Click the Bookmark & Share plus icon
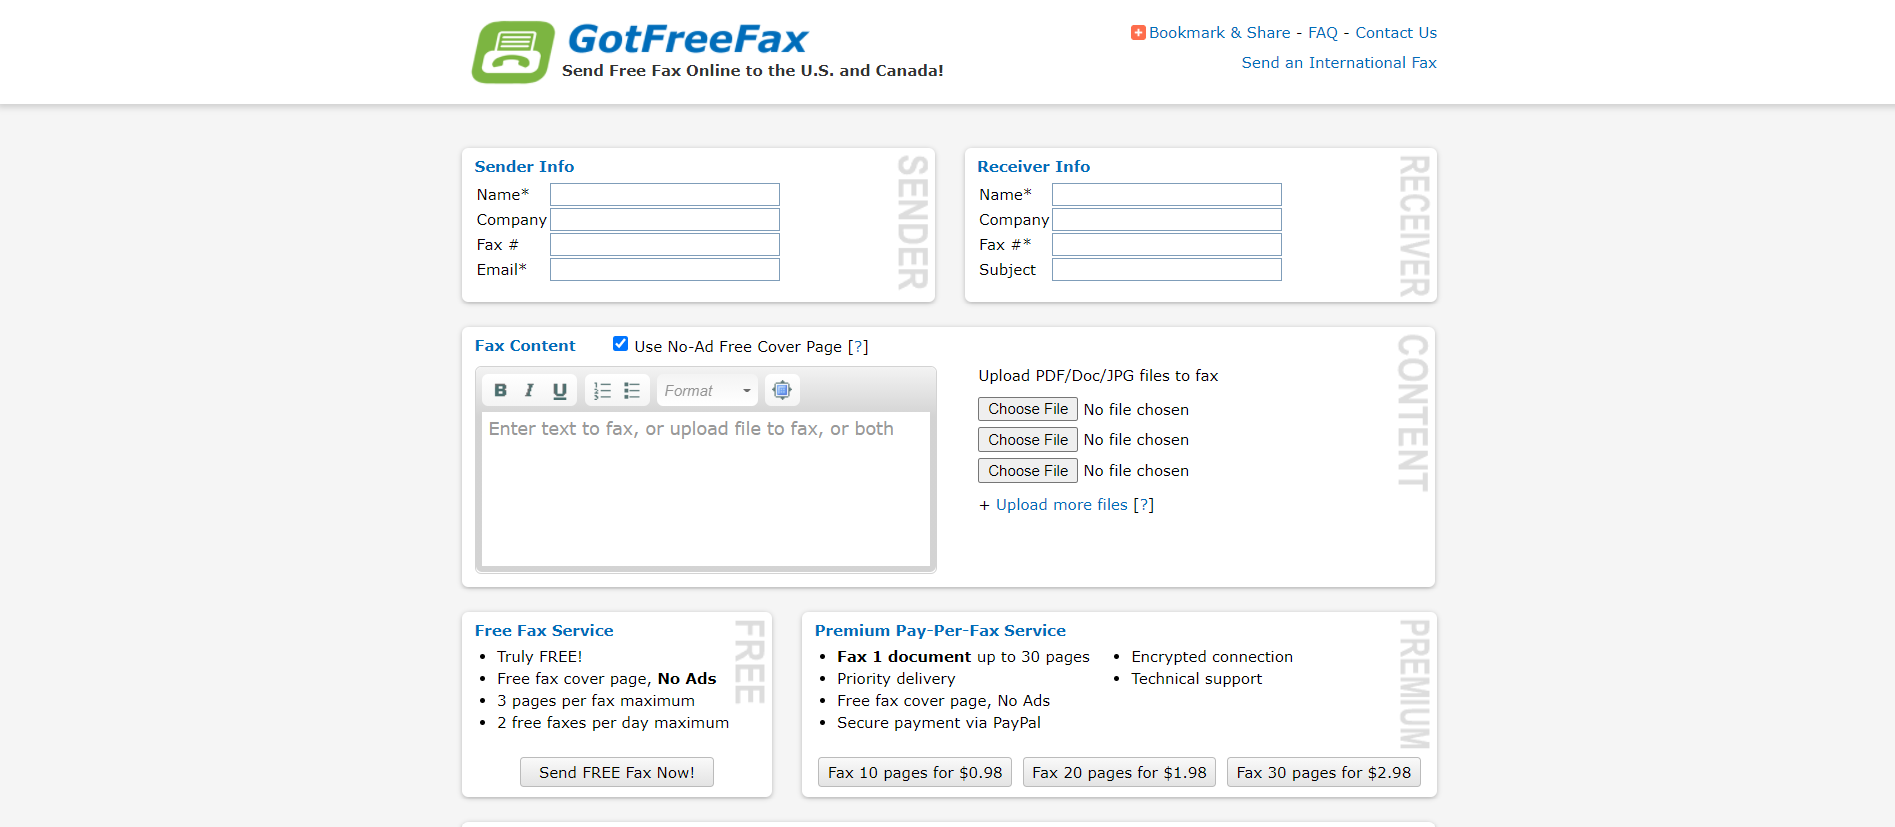Viewport: 1895px width, 827px height. coord(1138,33)
